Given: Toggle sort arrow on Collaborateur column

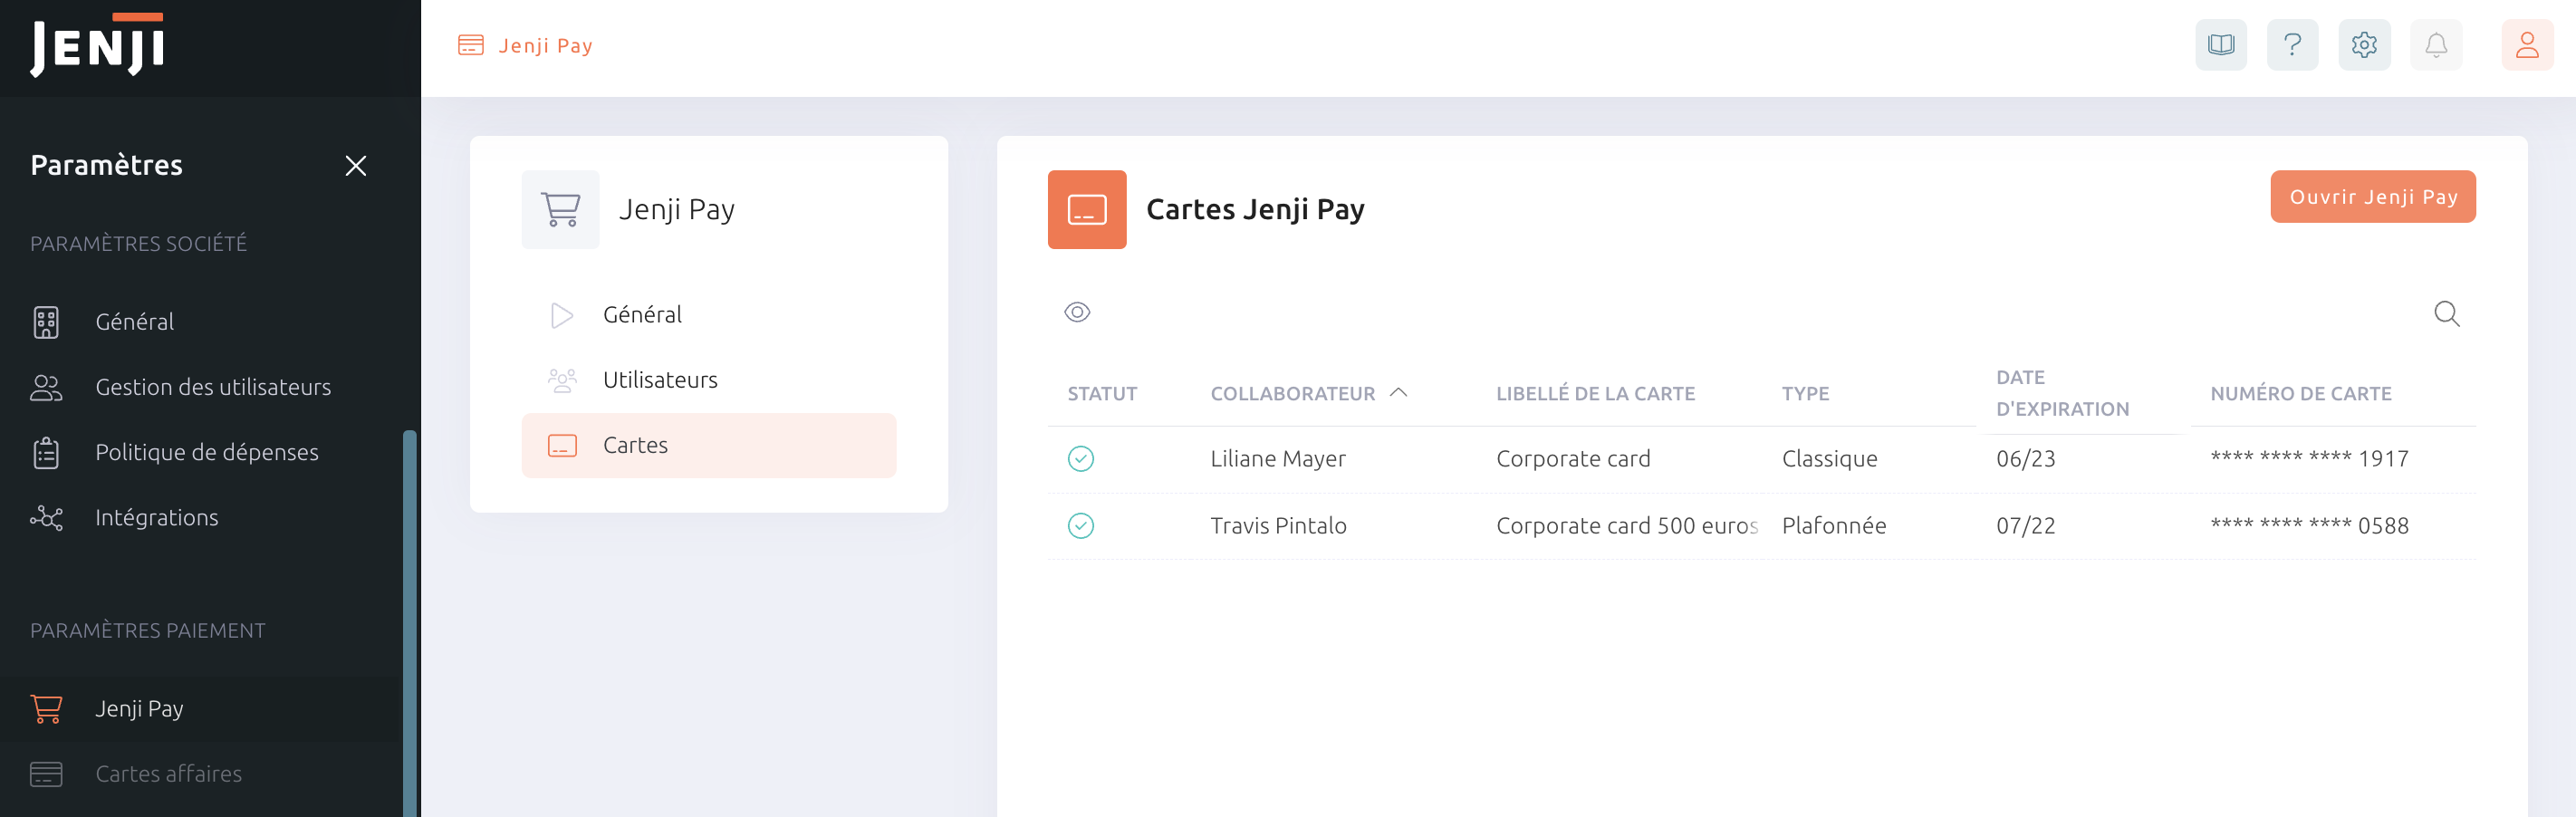Looking at the screenshot, I should coord(1398,393).
